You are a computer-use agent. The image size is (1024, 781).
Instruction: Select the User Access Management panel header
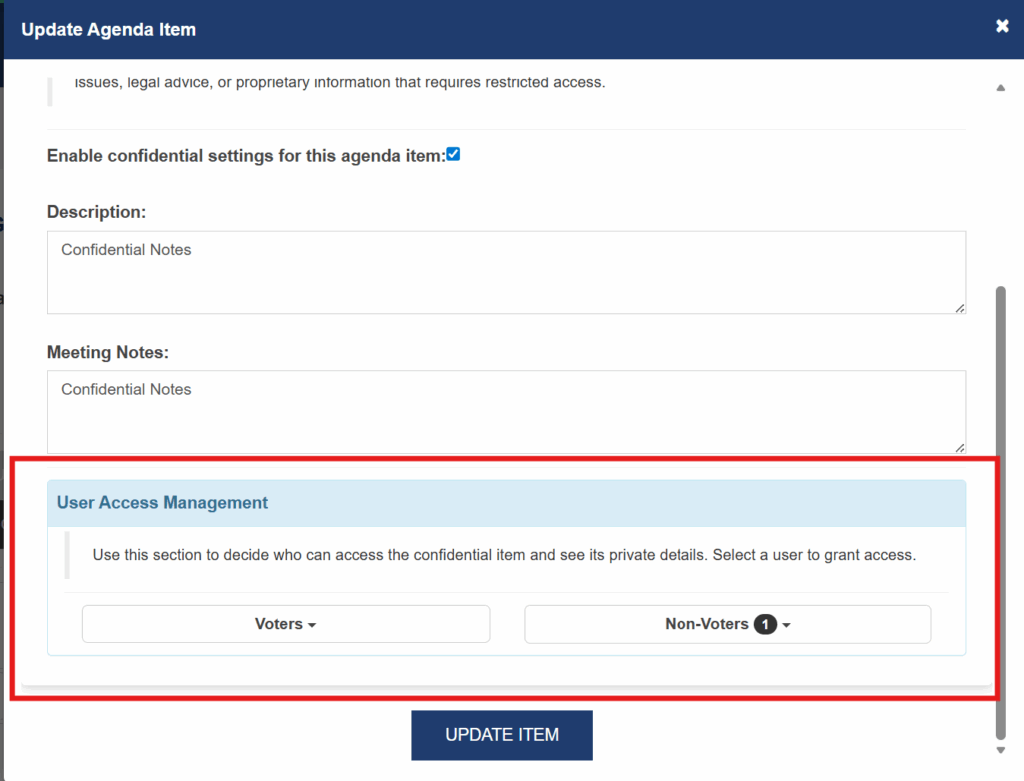pyautogui.click(x=162, y=503)
